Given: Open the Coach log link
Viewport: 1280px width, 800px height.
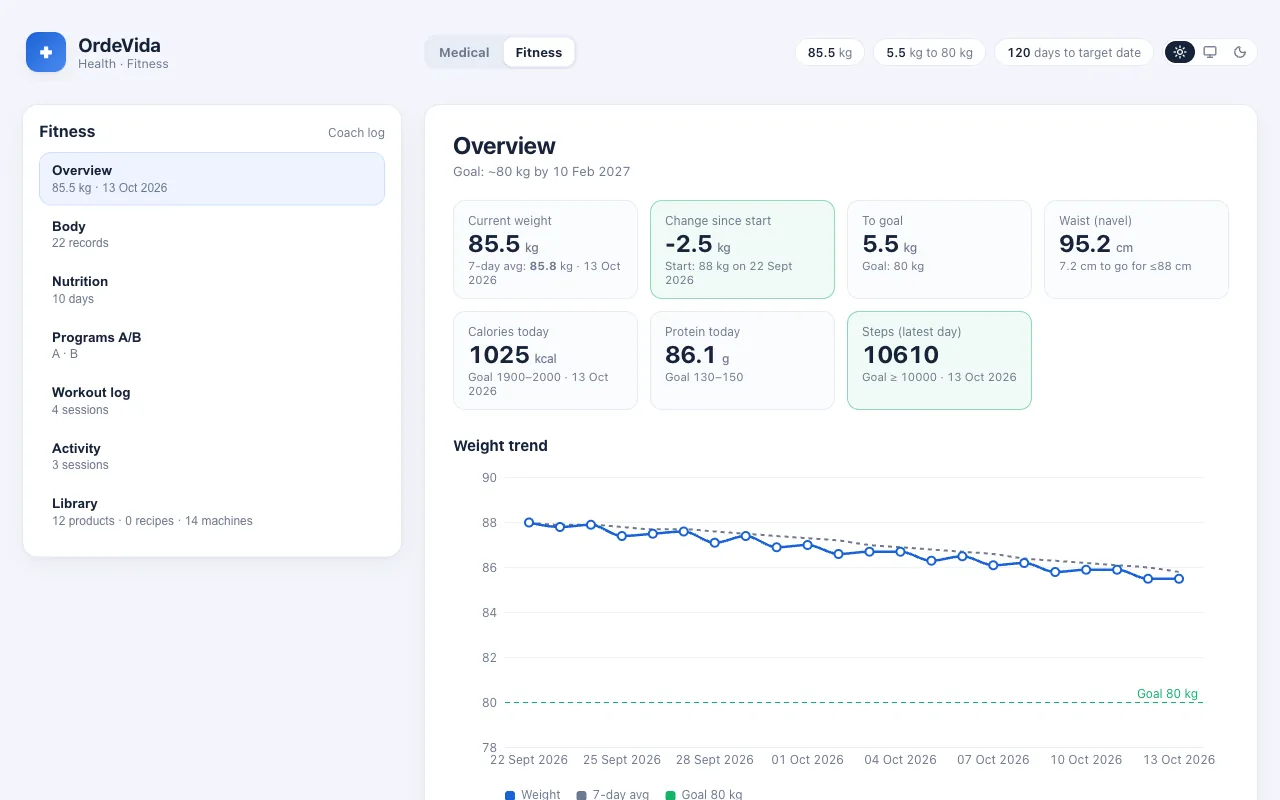Looking at the screenshot, I should pos(356,133).
